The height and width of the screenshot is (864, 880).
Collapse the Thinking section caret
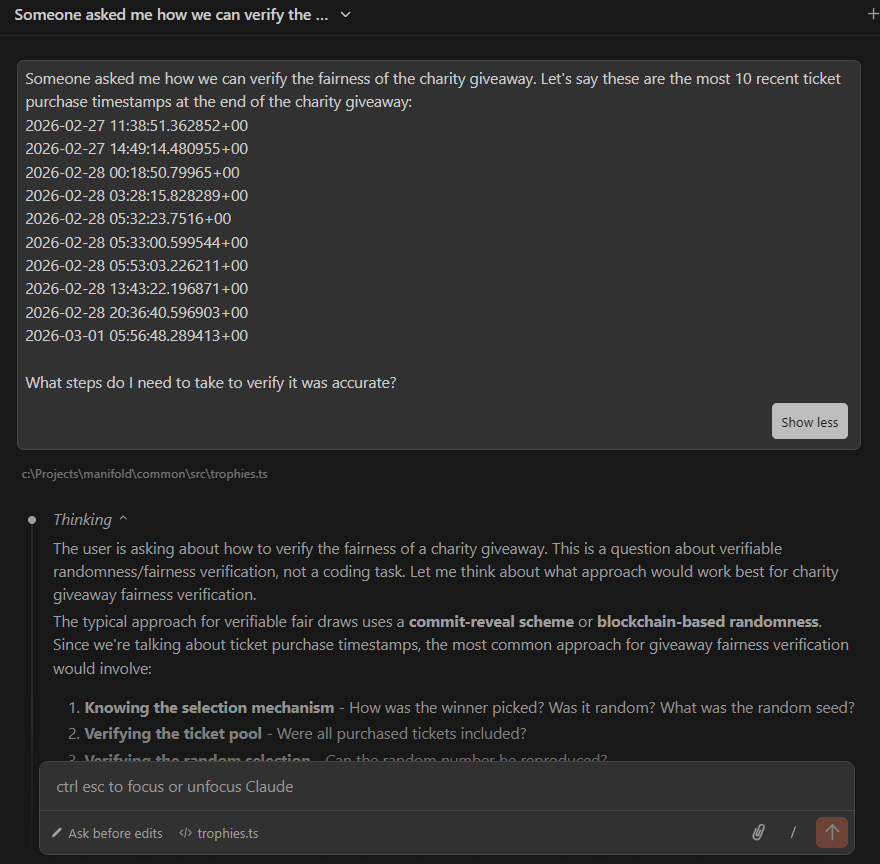click(123, 519)
